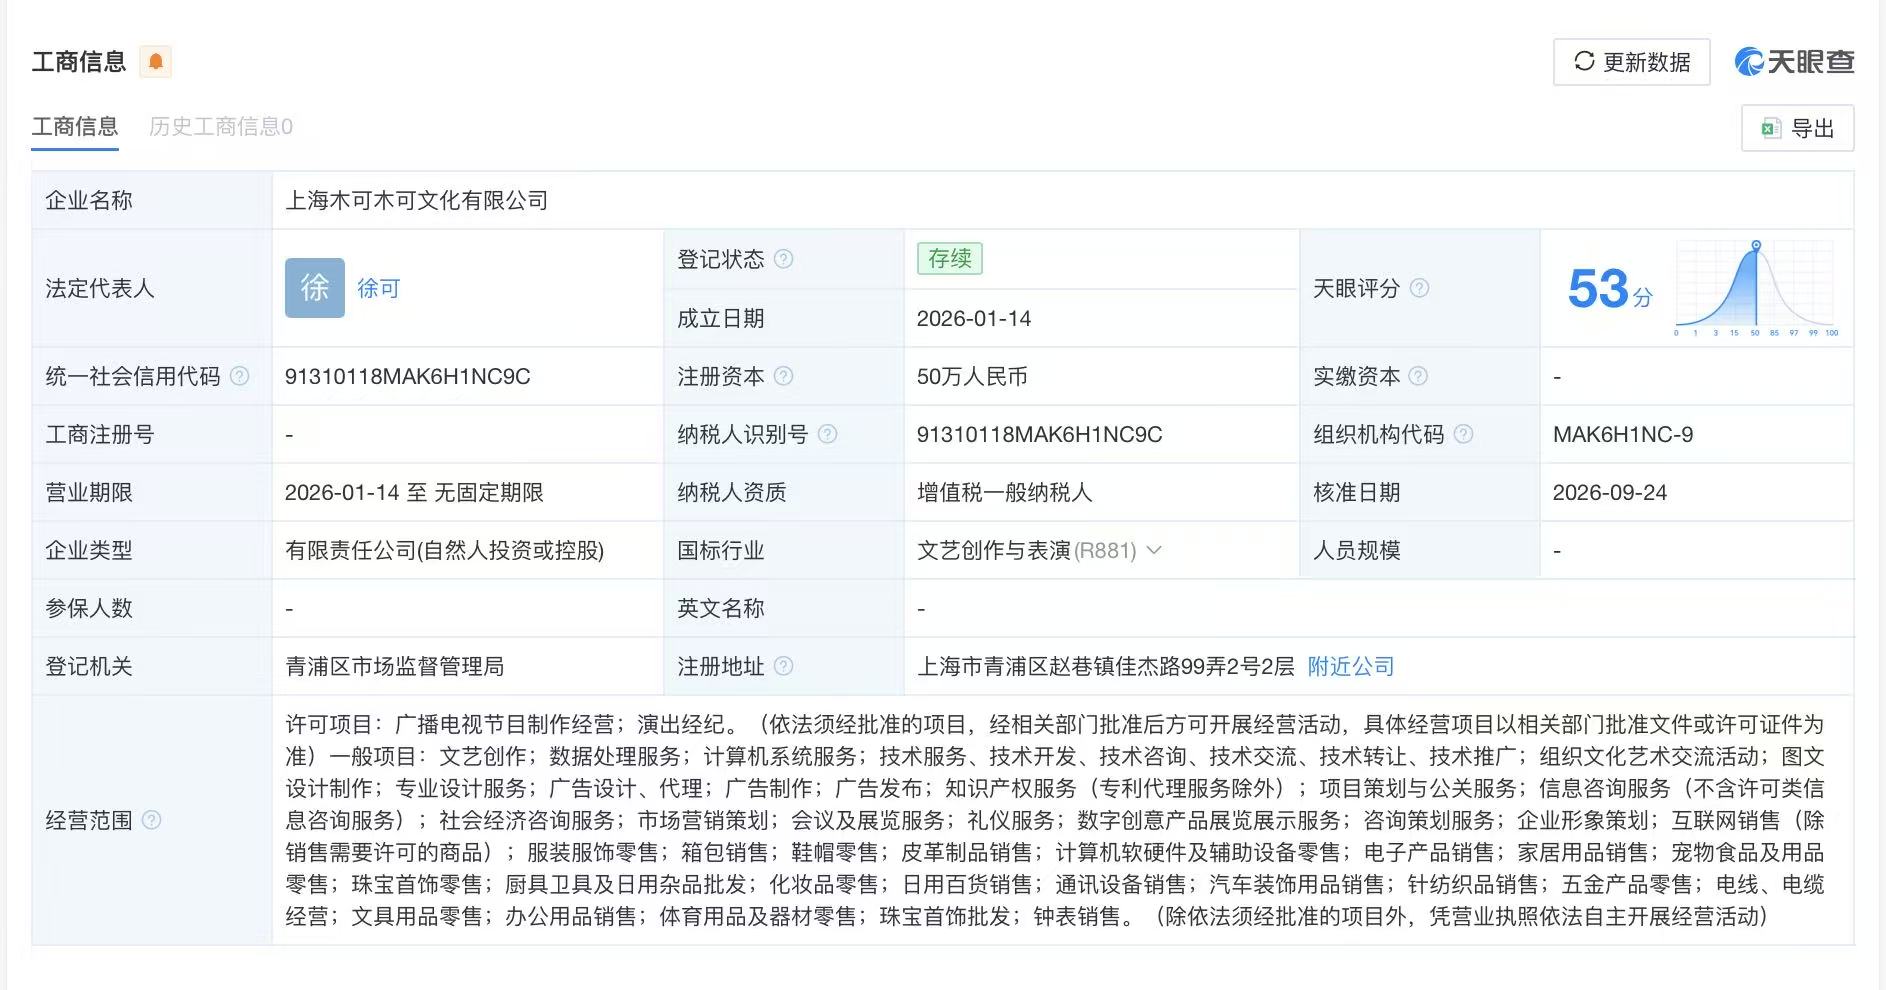Screen dimensions: 1886x990
Task: Click approval date 2026-09-24
Action: 1610,492
